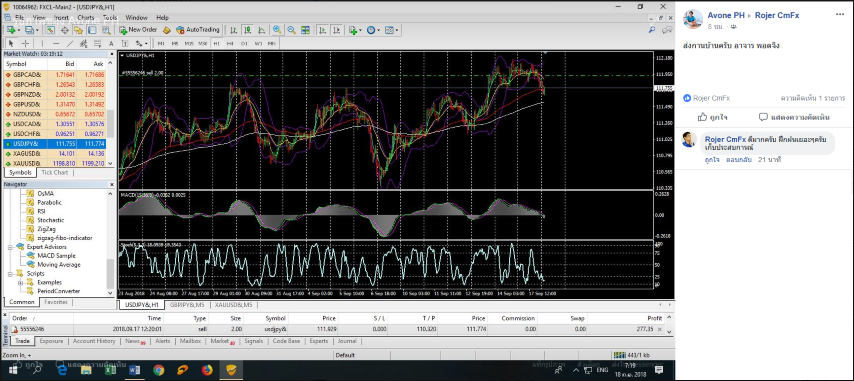
Task: Click the New Order button
Action: pos(138,30)
